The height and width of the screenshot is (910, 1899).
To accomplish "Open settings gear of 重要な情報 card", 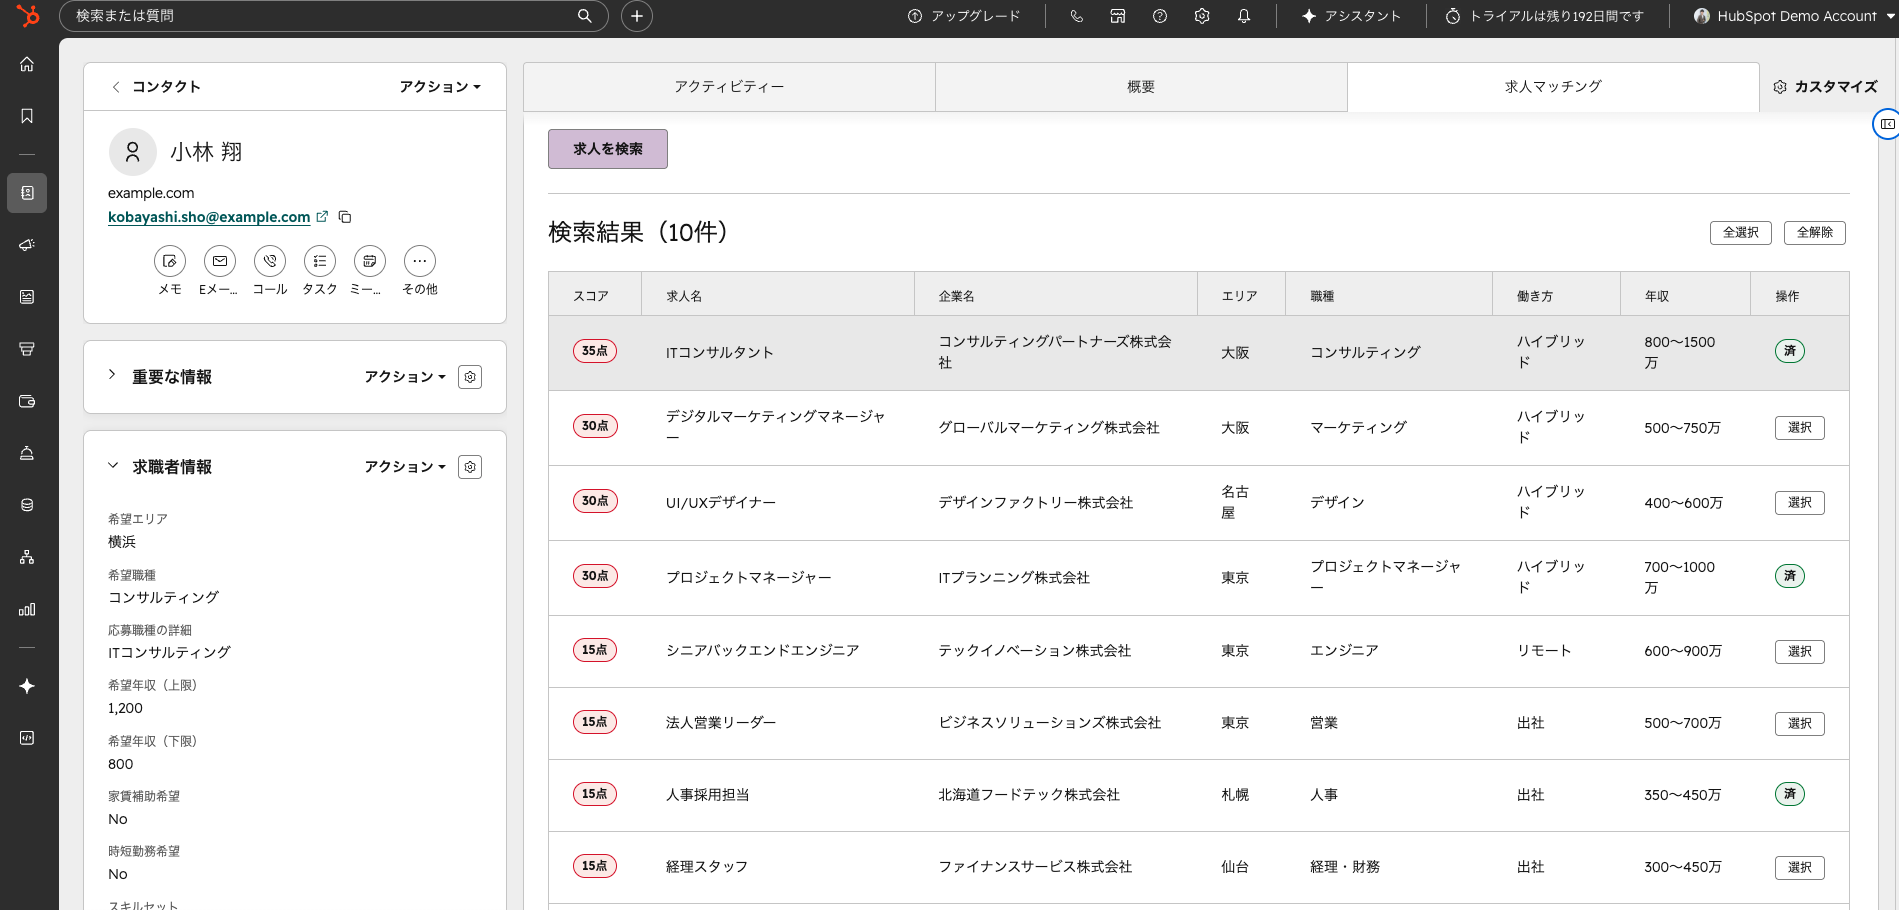I will [x=470, y=377].
